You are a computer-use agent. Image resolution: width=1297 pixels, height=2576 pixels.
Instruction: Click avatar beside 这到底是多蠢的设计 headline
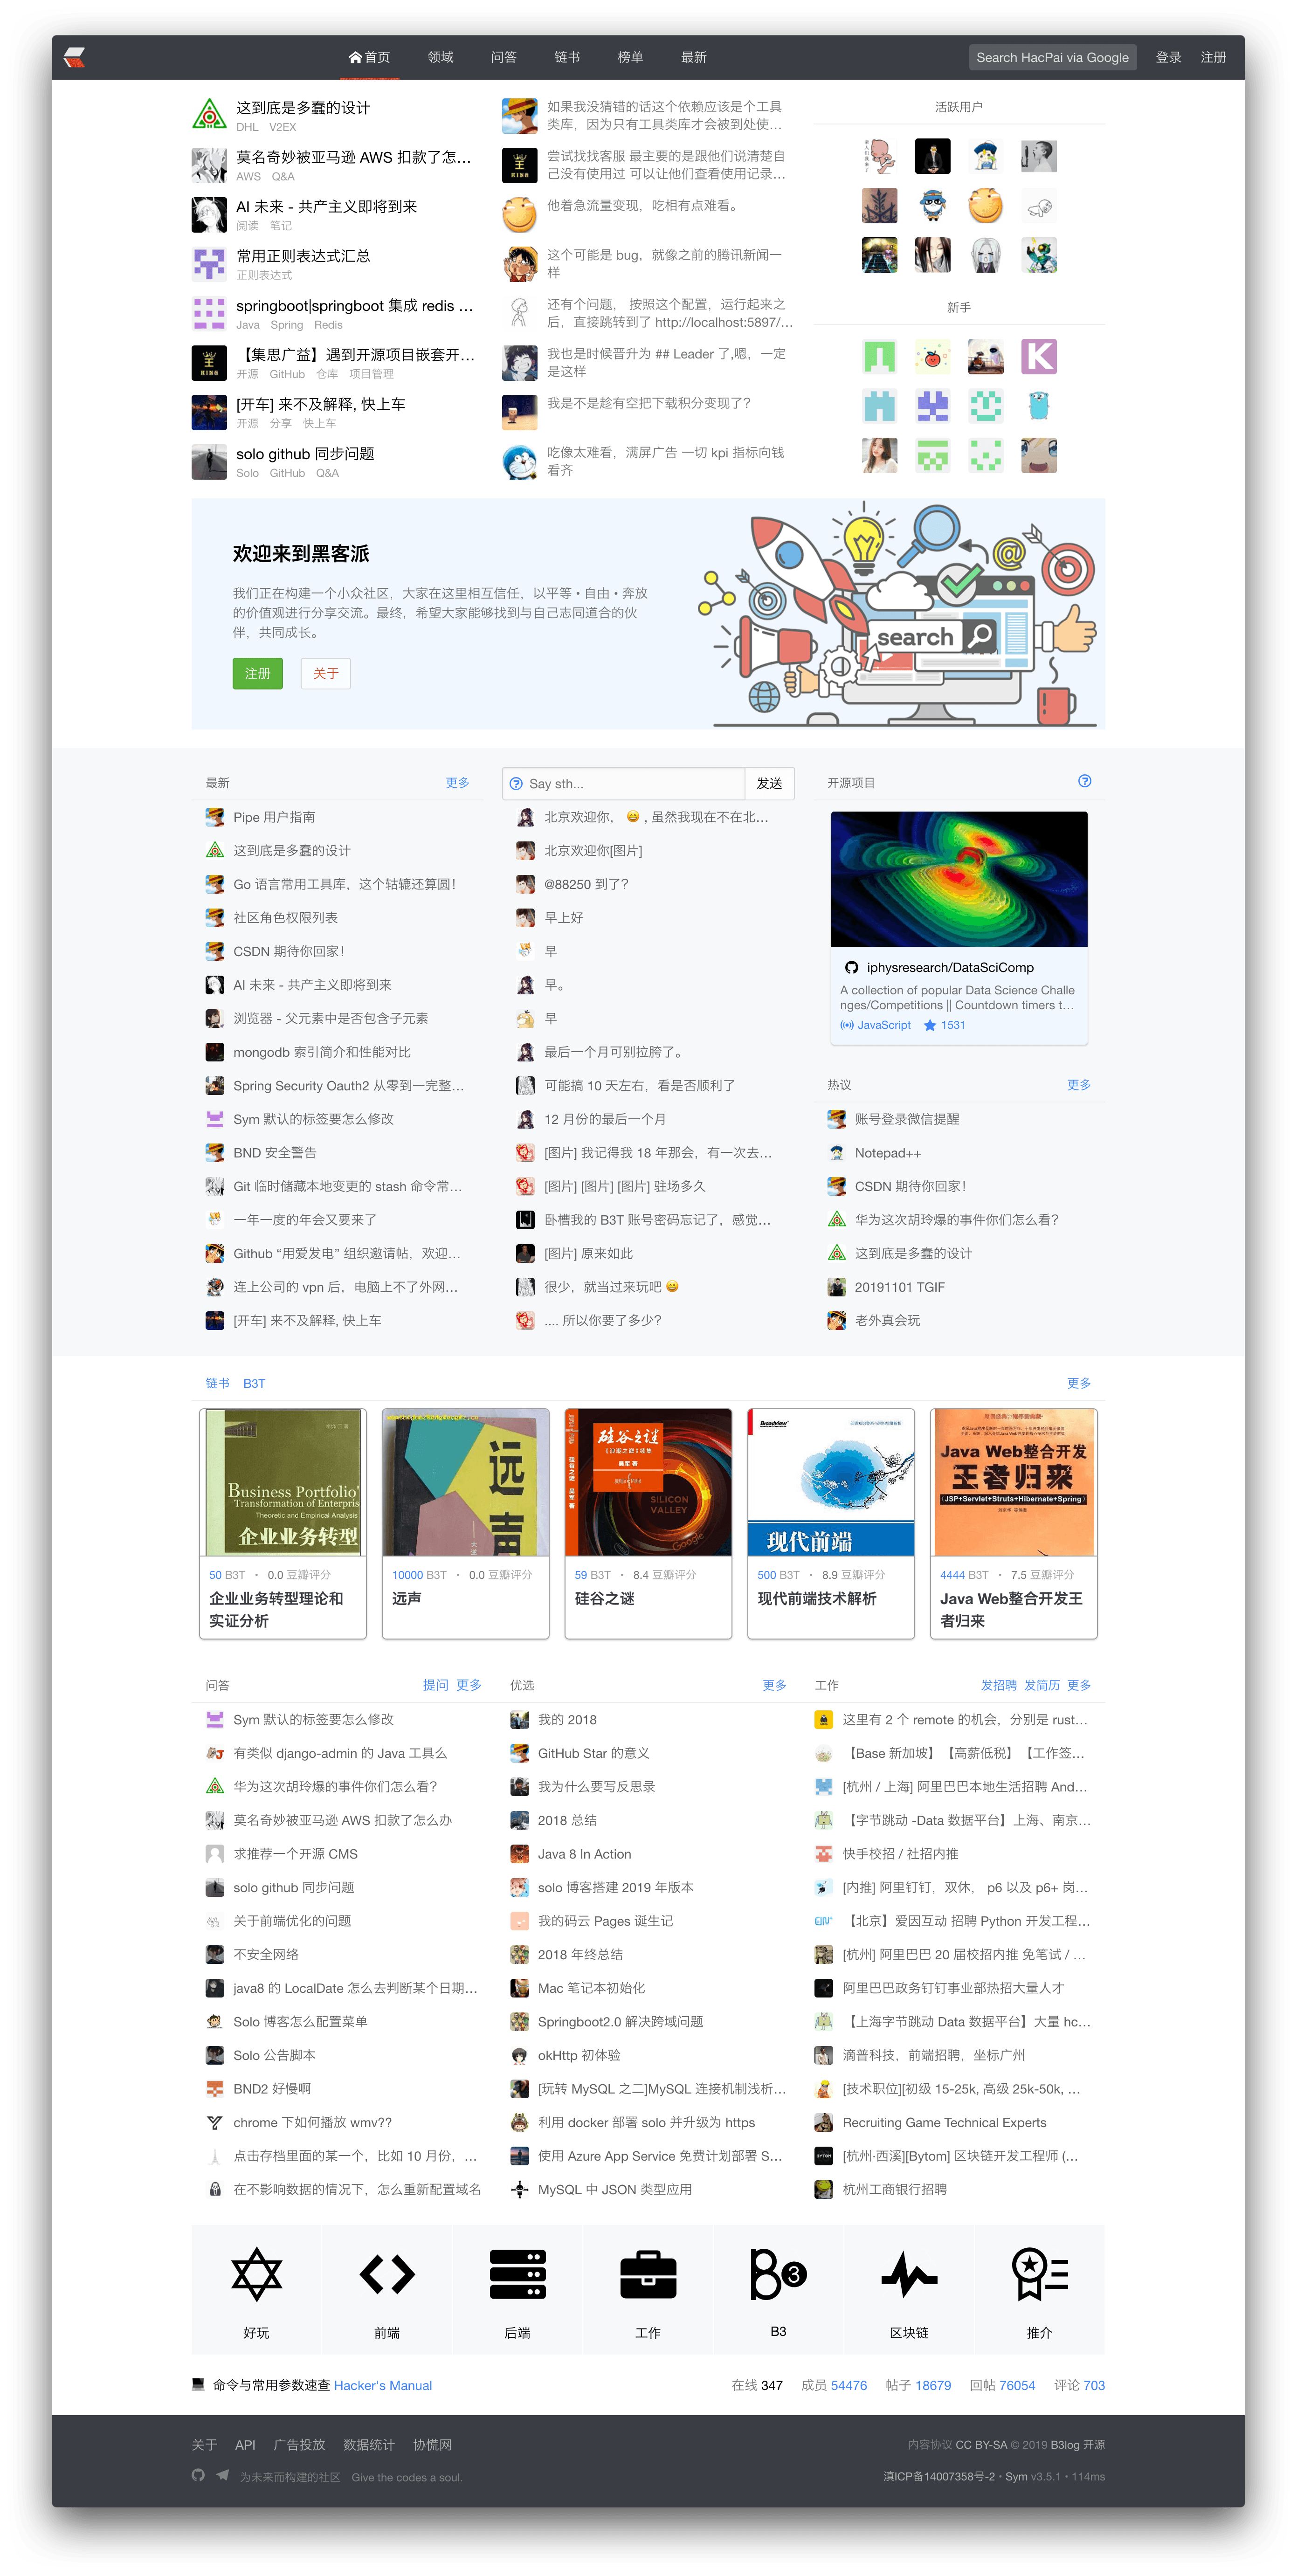(209, 114)
